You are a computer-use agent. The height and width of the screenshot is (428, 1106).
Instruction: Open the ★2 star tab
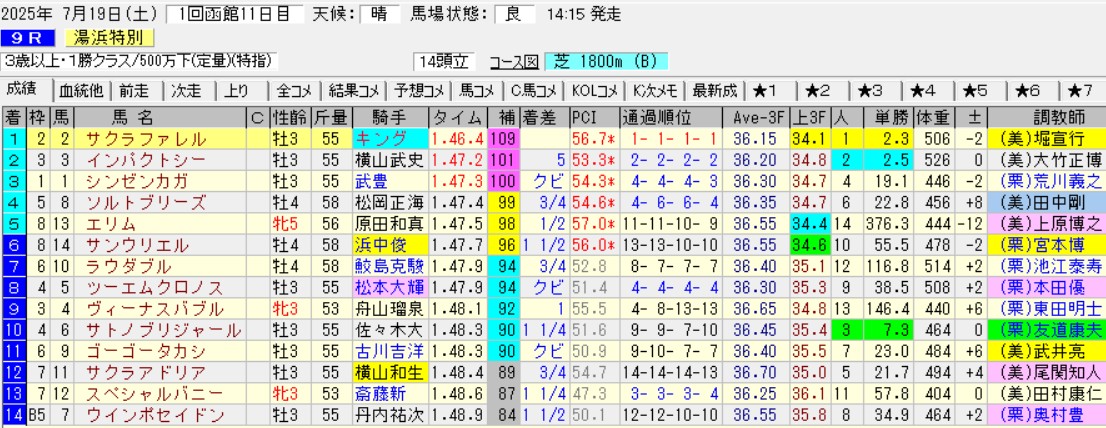pos(822,90)
